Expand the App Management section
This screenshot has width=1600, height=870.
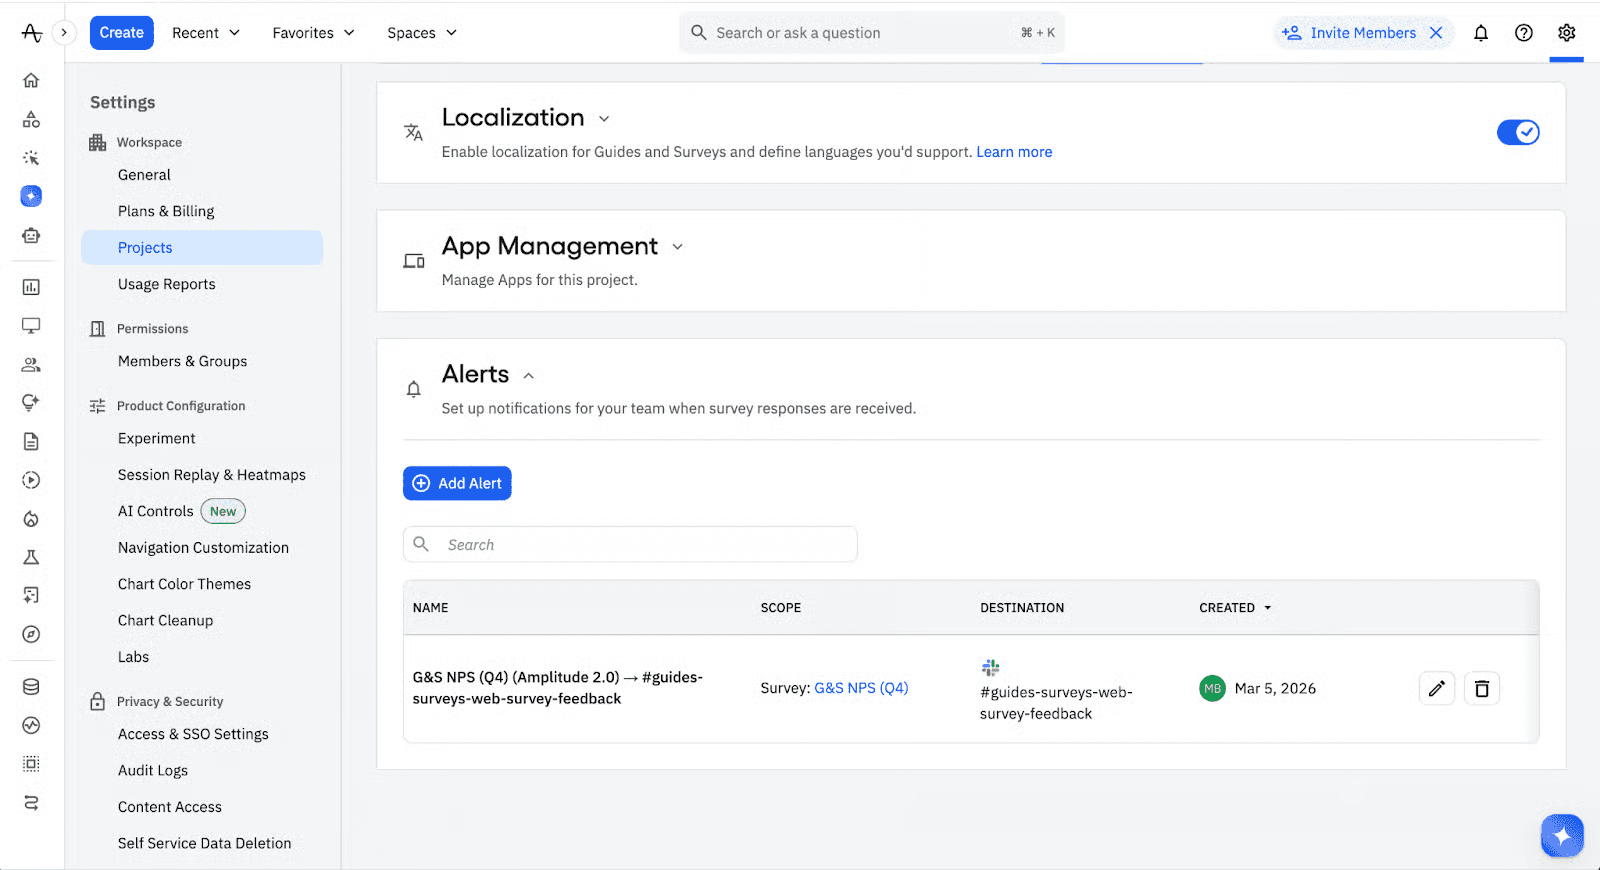click(677, 247)
